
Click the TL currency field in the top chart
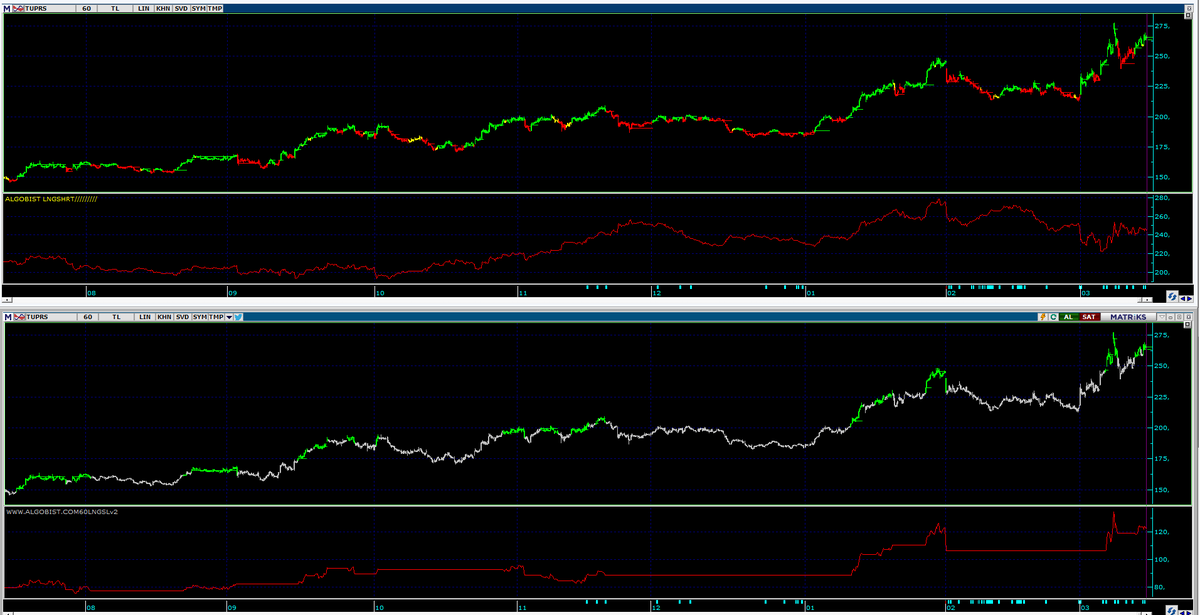click(x=115, y=8)
